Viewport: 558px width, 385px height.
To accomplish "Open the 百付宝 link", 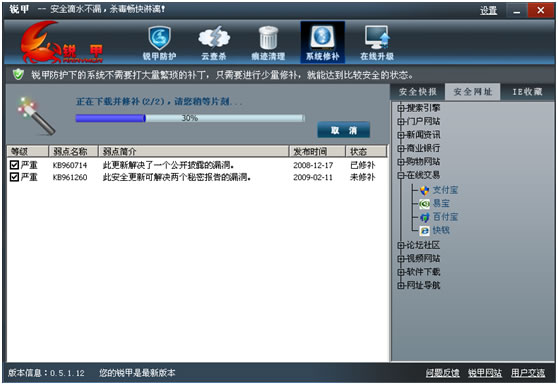I will click(445, 217).
